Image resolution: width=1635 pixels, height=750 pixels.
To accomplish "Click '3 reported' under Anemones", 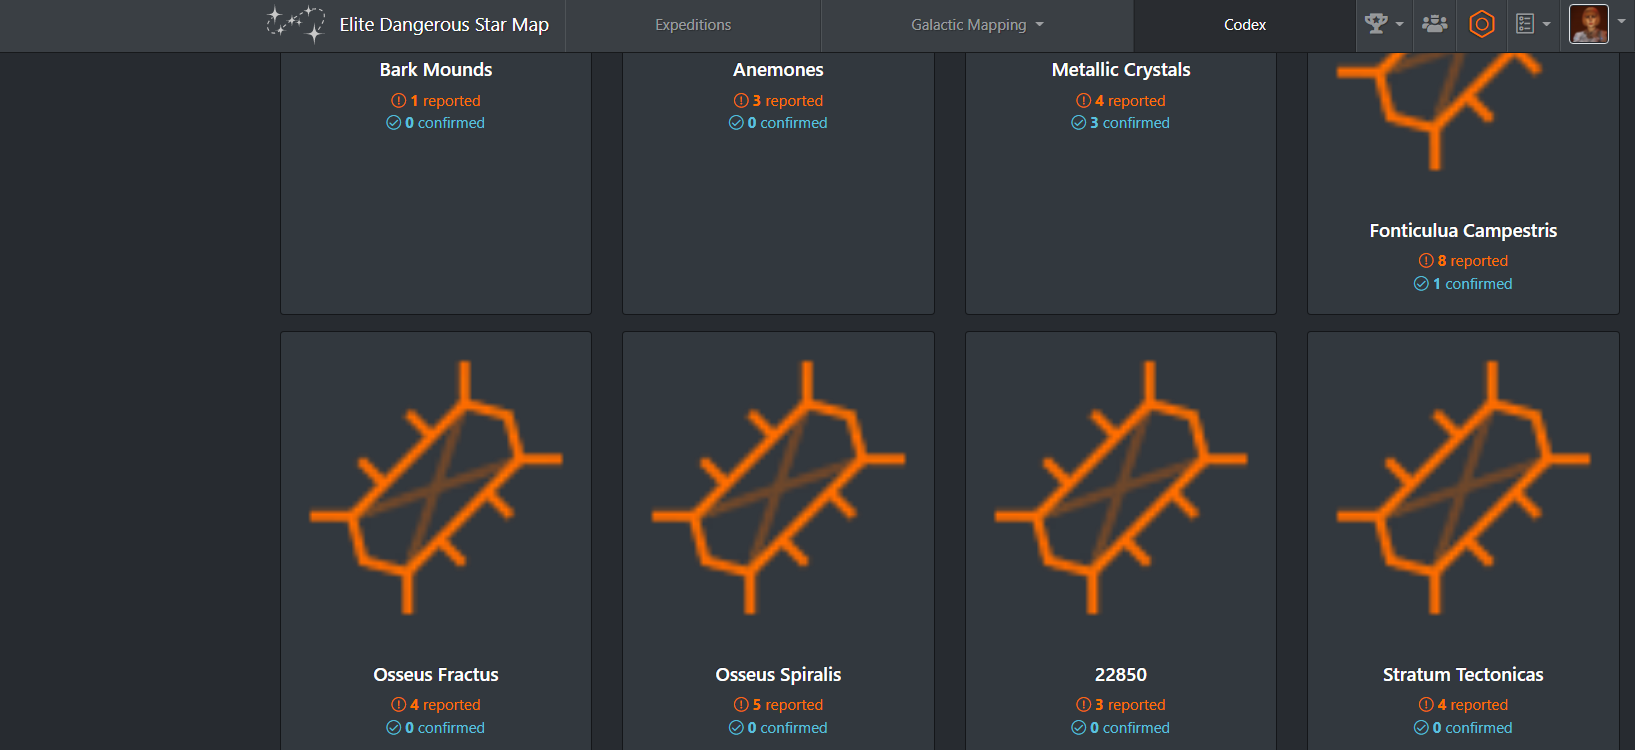I will click(778, 101).
